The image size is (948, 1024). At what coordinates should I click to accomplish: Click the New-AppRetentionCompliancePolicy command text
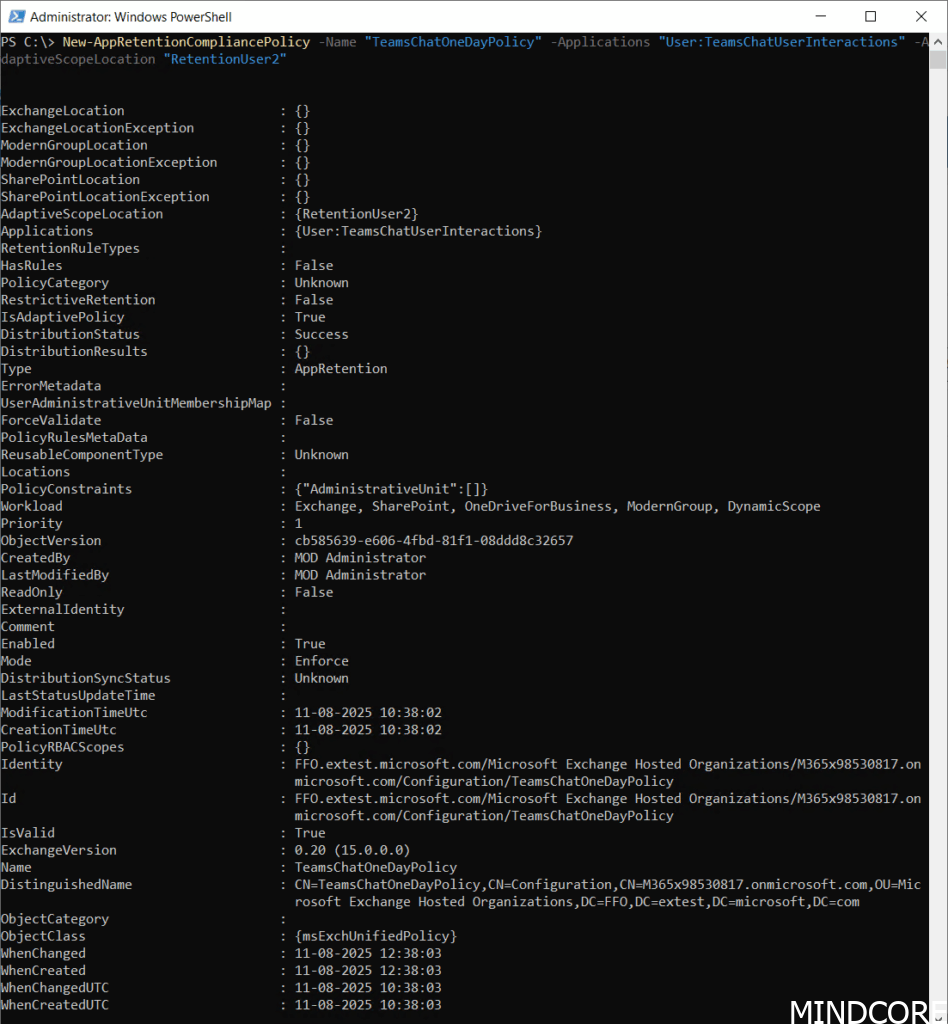(185, 42)
